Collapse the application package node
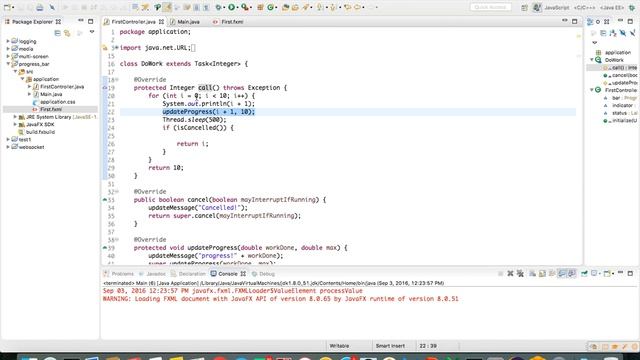Image resolution: width=640 pixels, height=360 pixels. [23, 79]
